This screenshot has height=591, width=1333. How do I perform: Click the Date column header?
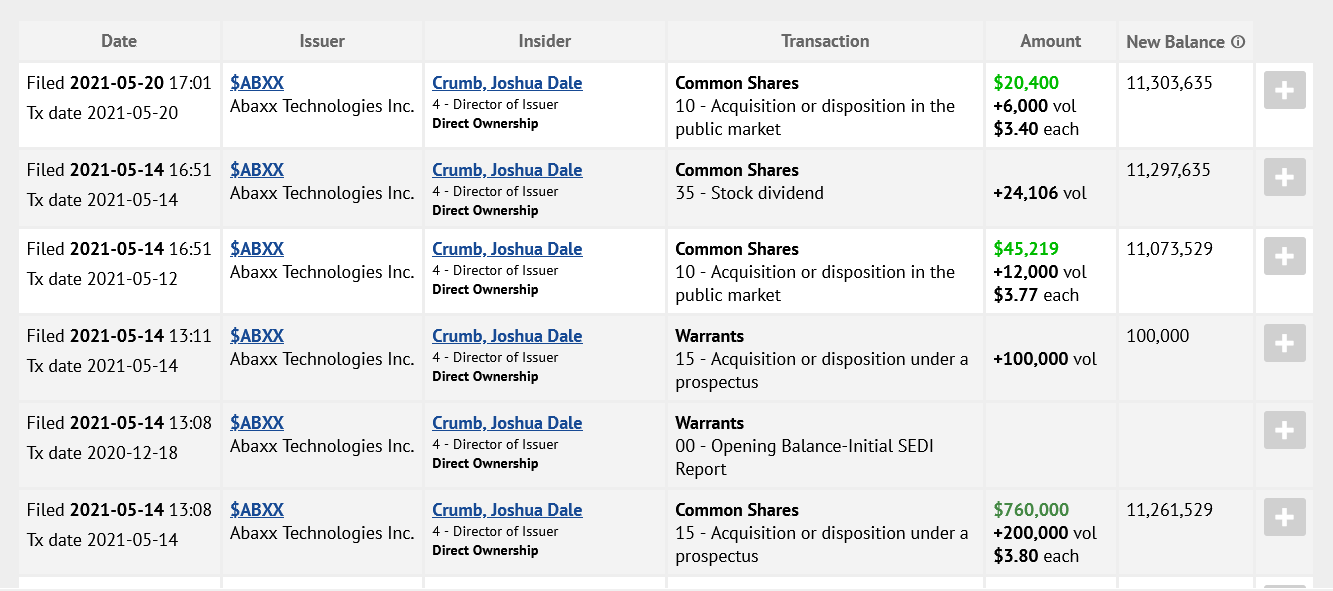119,41
